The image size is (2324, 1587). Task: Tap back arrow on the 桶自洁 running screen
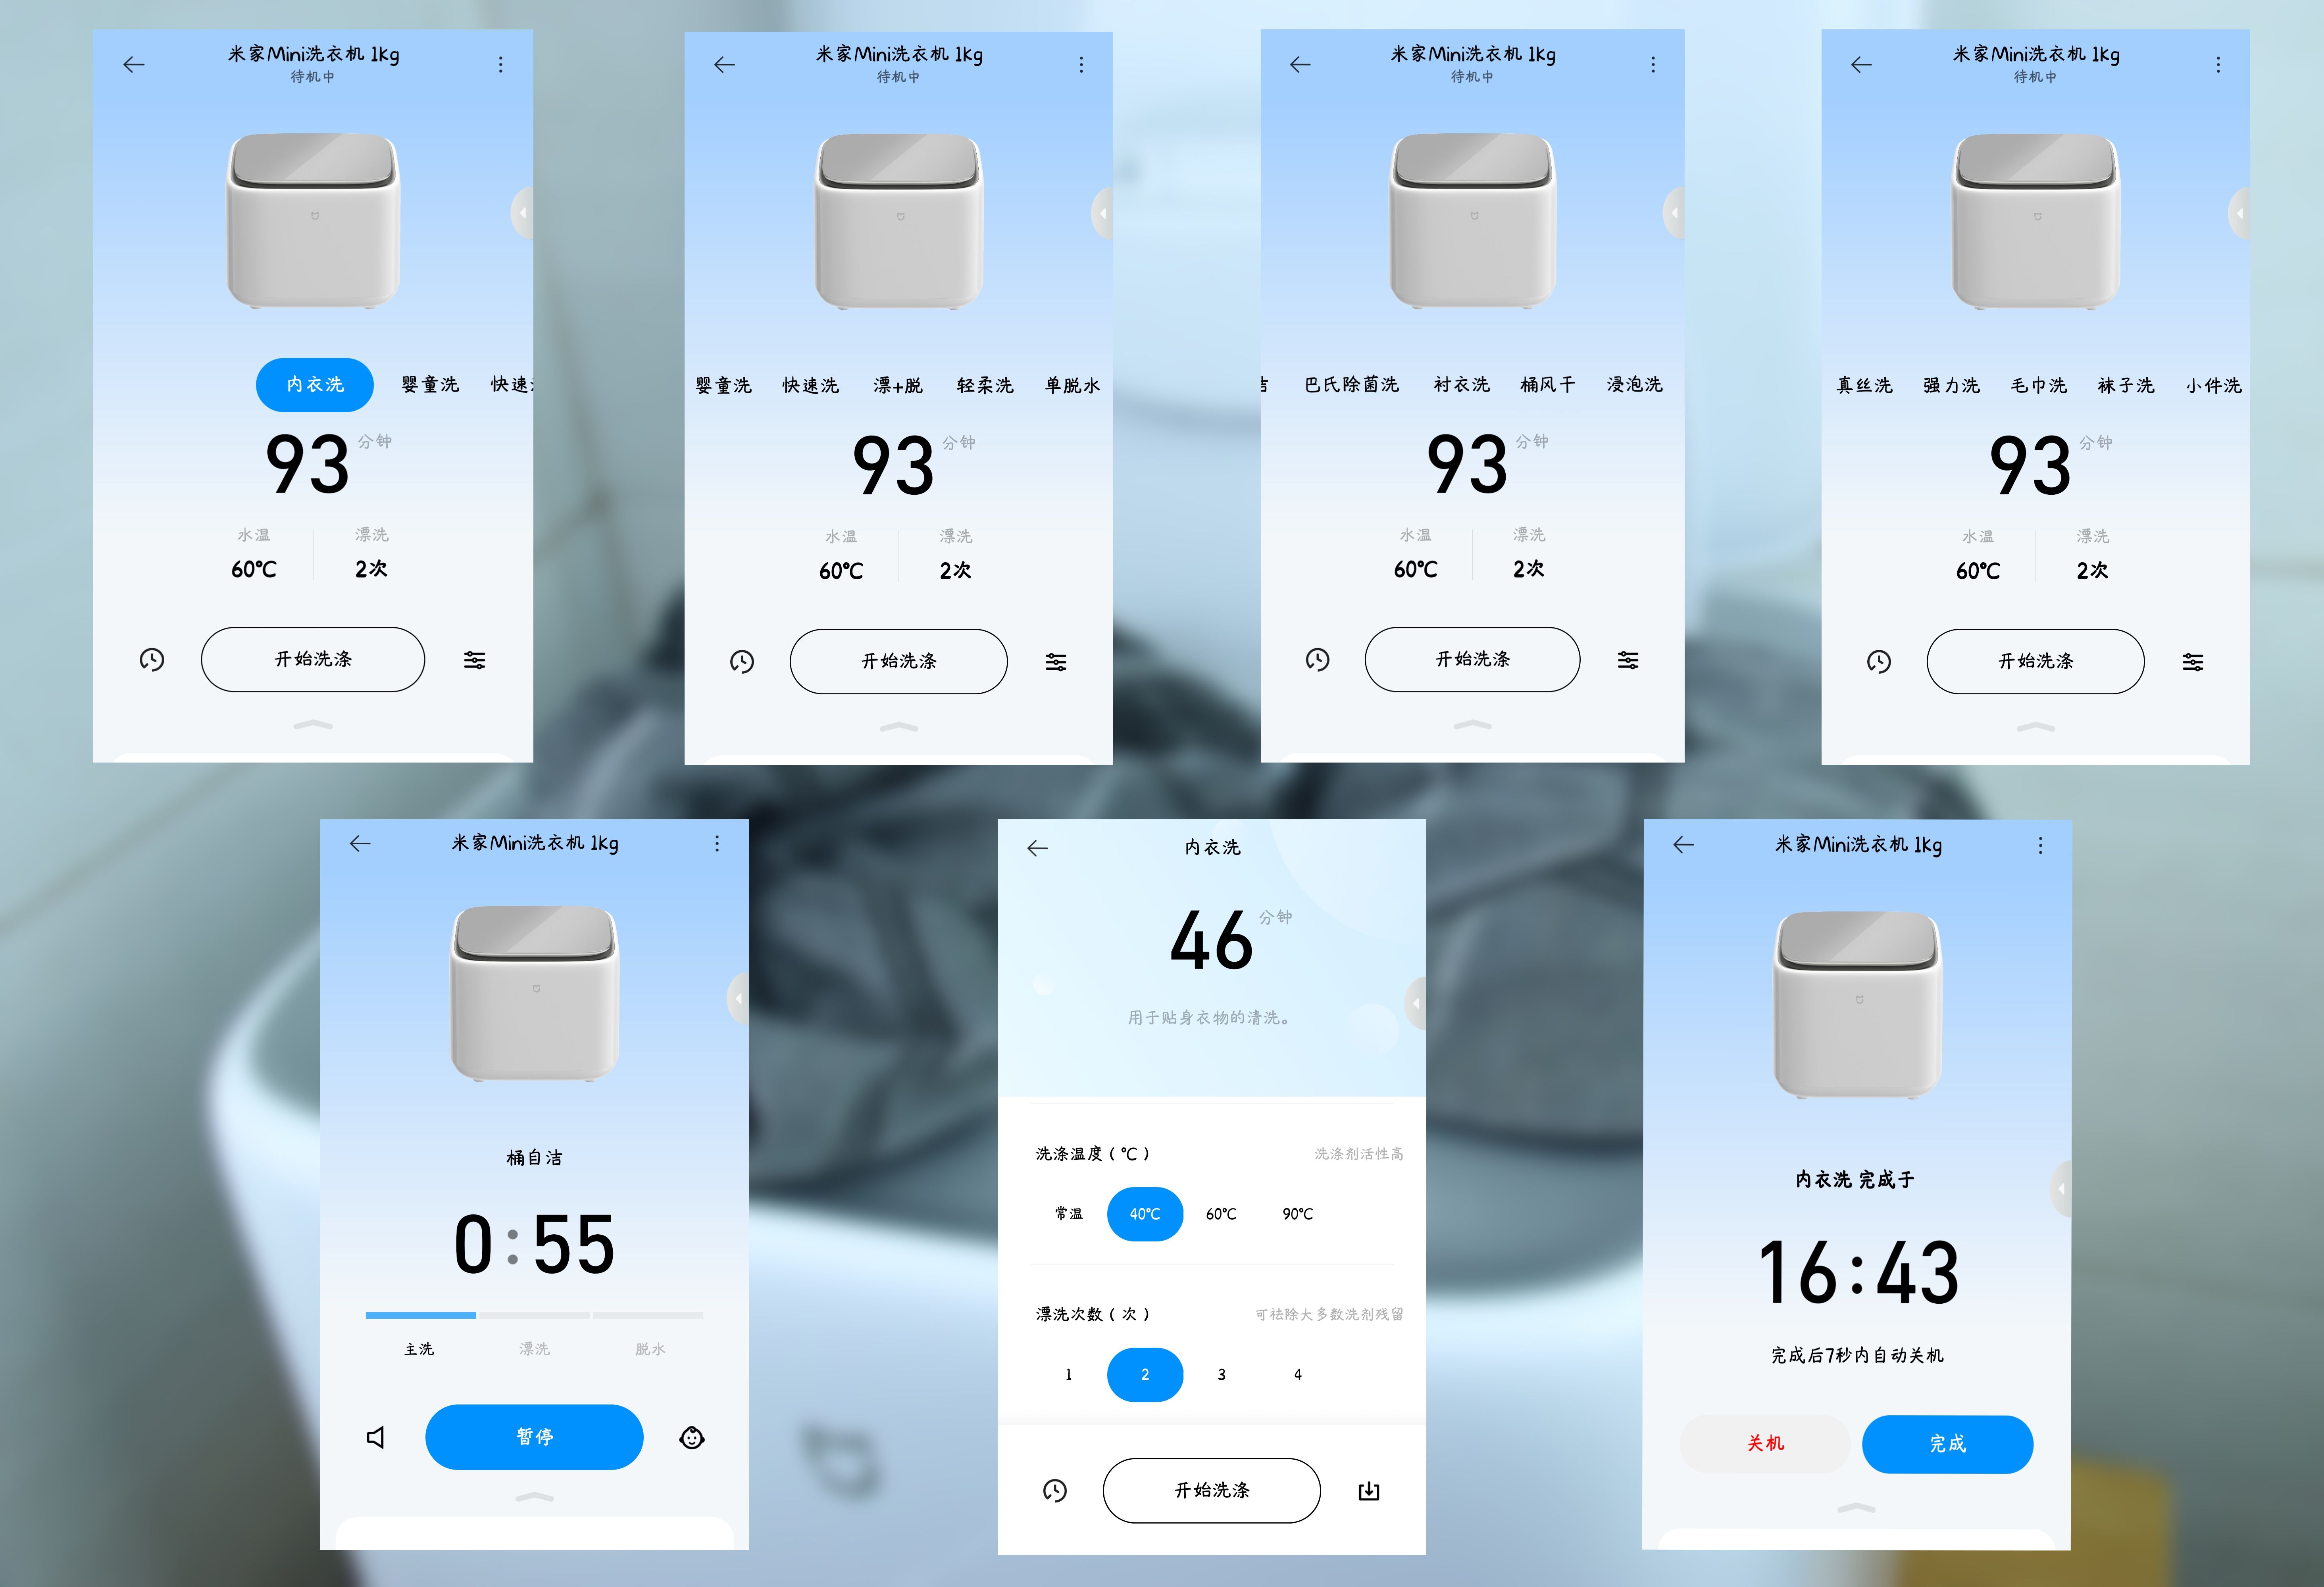click(360, 844)
